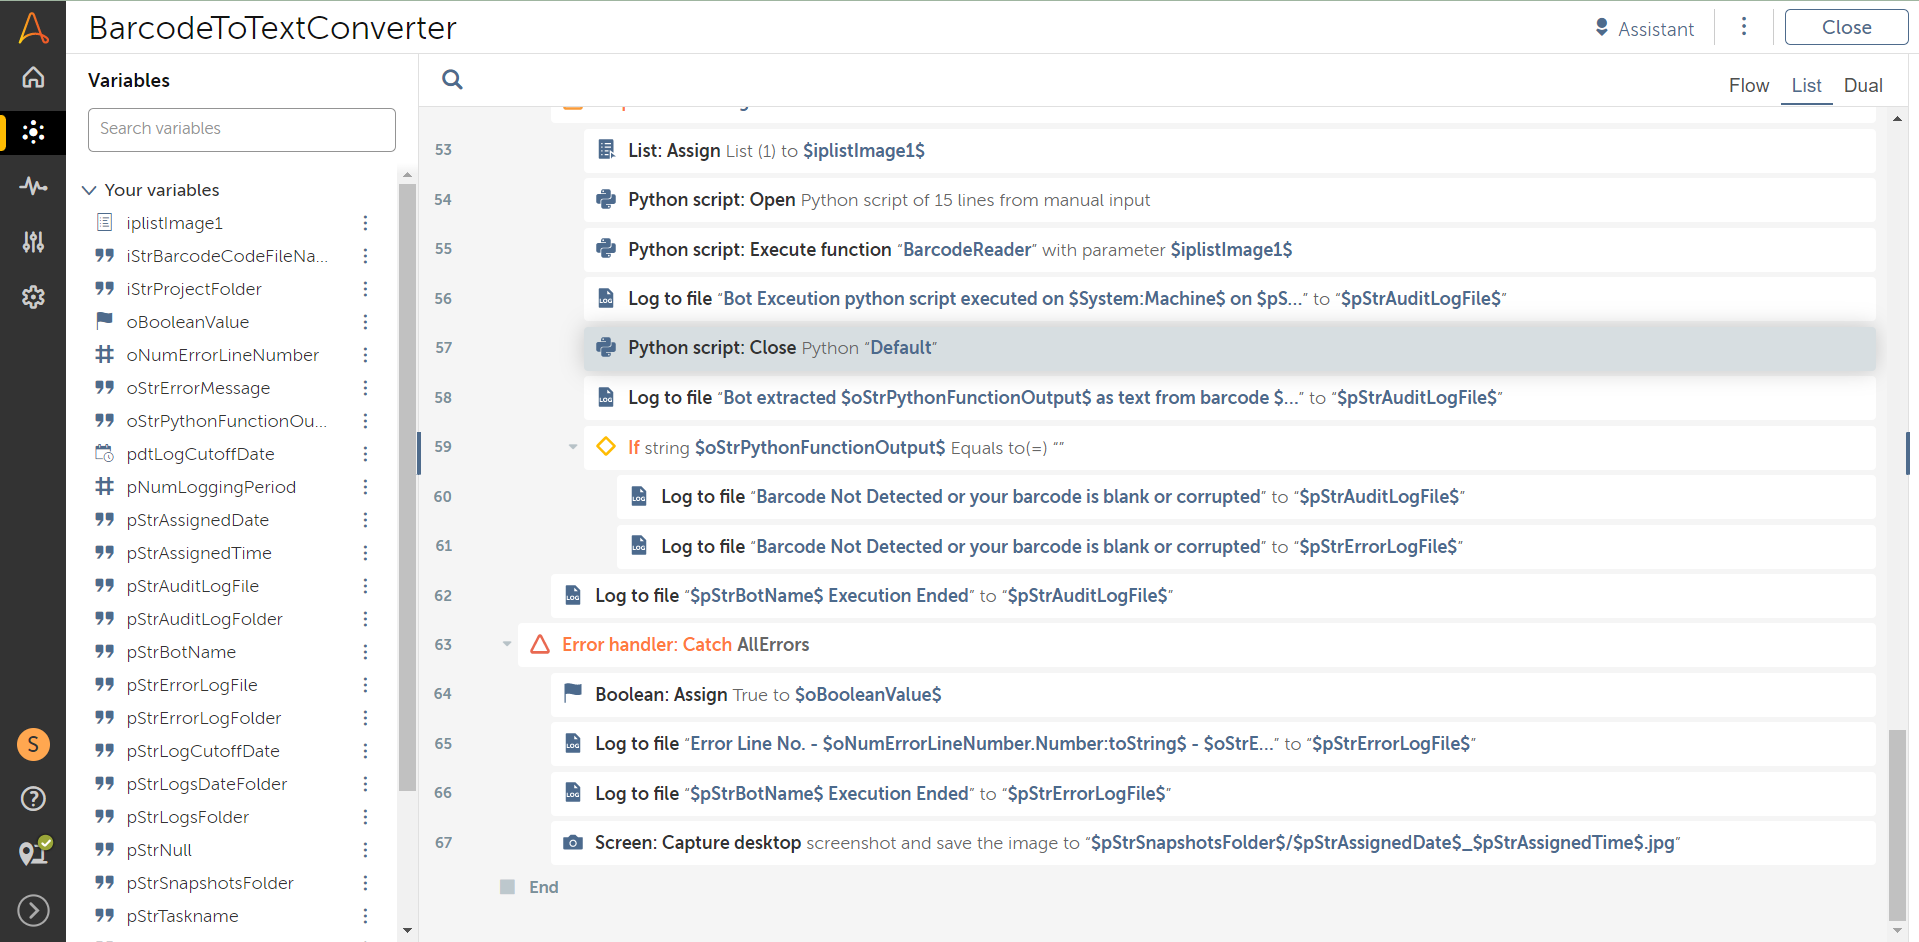Open the Manage sliders icon in sidebar
Viewport: 1919px width, 942px height.
tap(33, 241)
